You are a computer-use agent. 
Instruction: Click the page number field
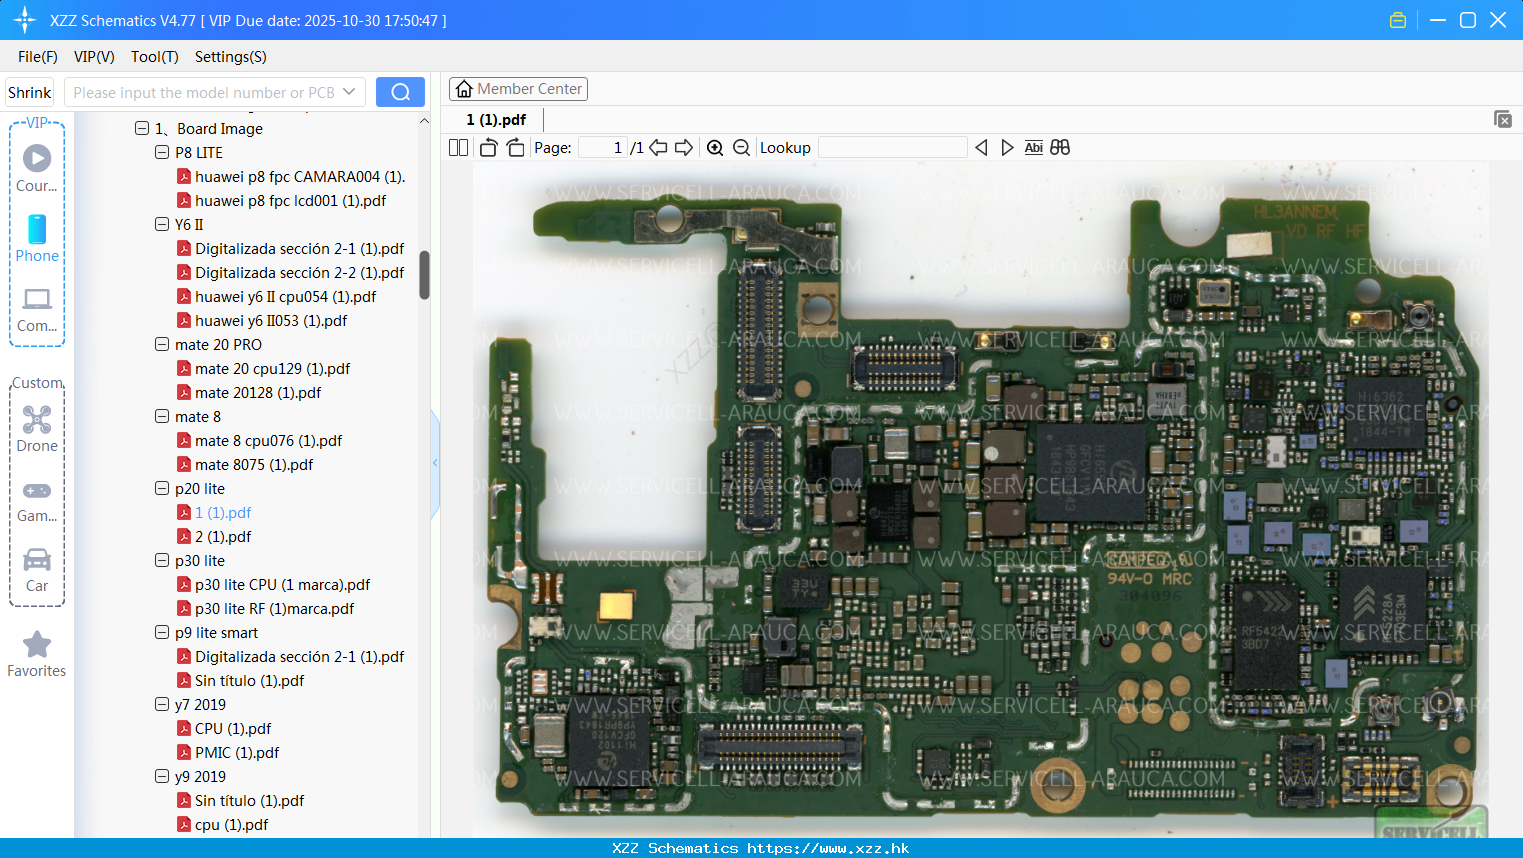click(x=603, y=148)
